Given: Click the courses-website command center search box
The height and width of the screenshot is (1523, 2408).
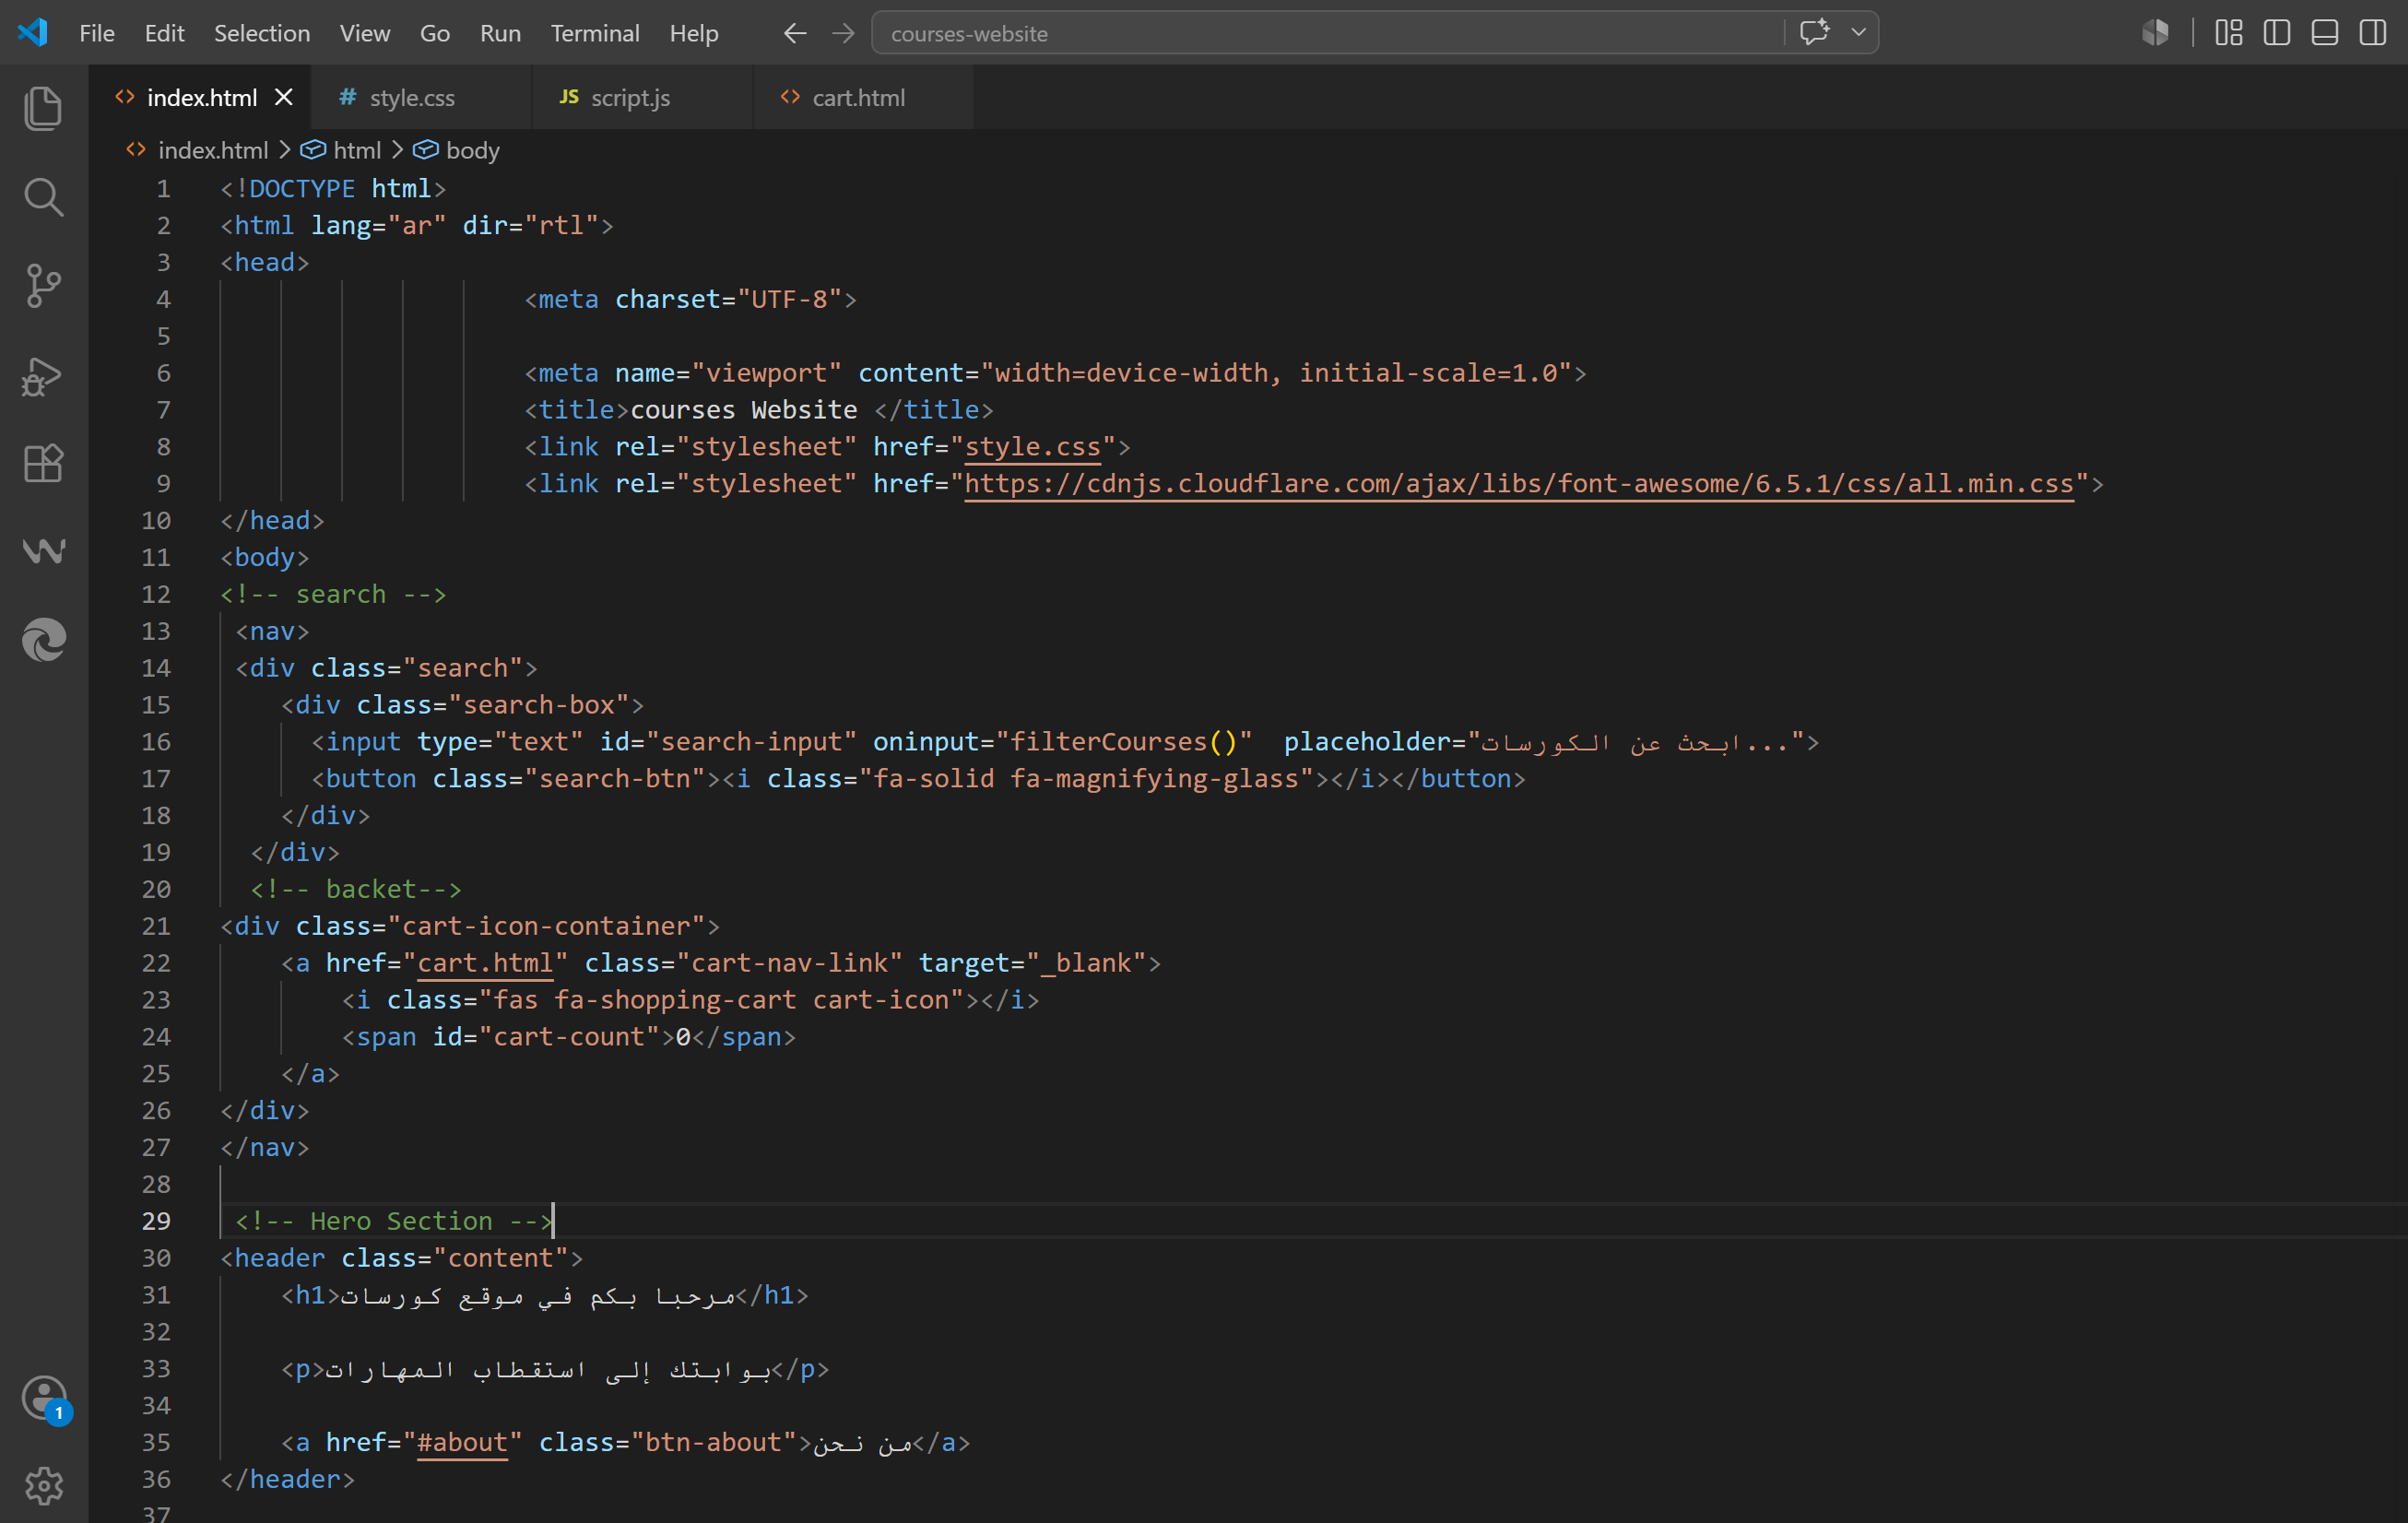Looking at the screenshot, I should coord(1330,33).
